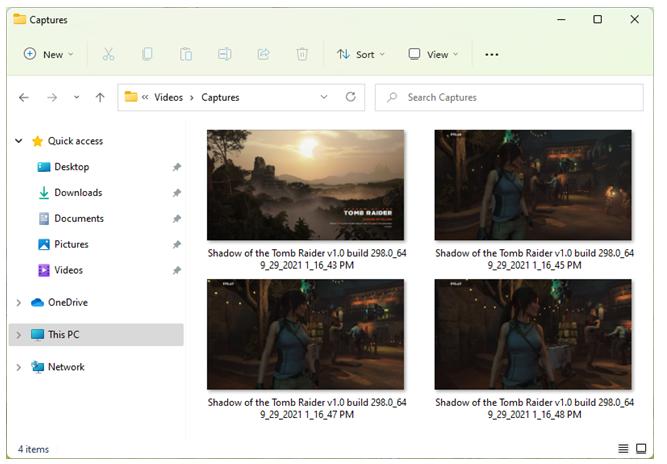The width and height of the screenshot is (667, 464).
Task: Click the pin icon beside Downloads
Action: click(177, 193)
